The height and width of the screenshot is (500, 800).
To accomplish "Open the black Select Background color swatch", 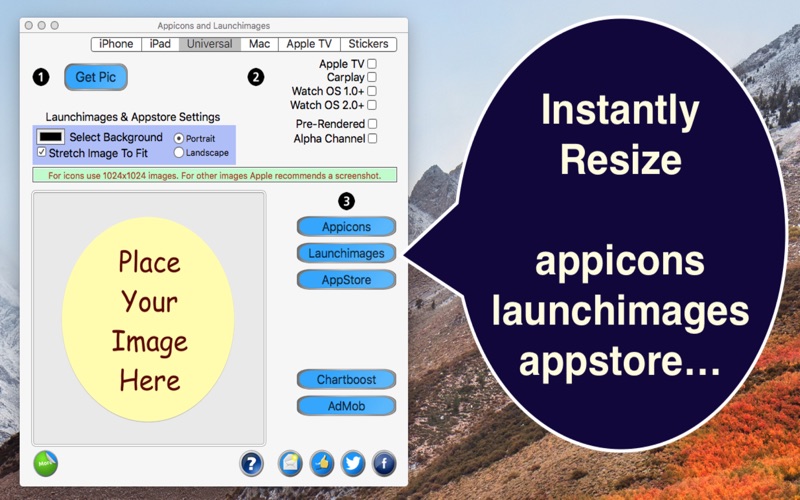I will tap(51, 137).
